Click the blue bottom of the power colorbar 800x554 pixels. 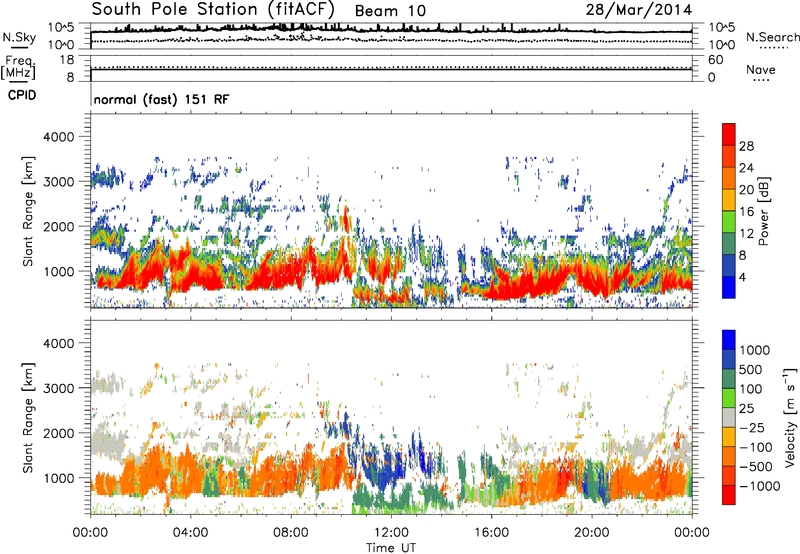tap(729, 287)
